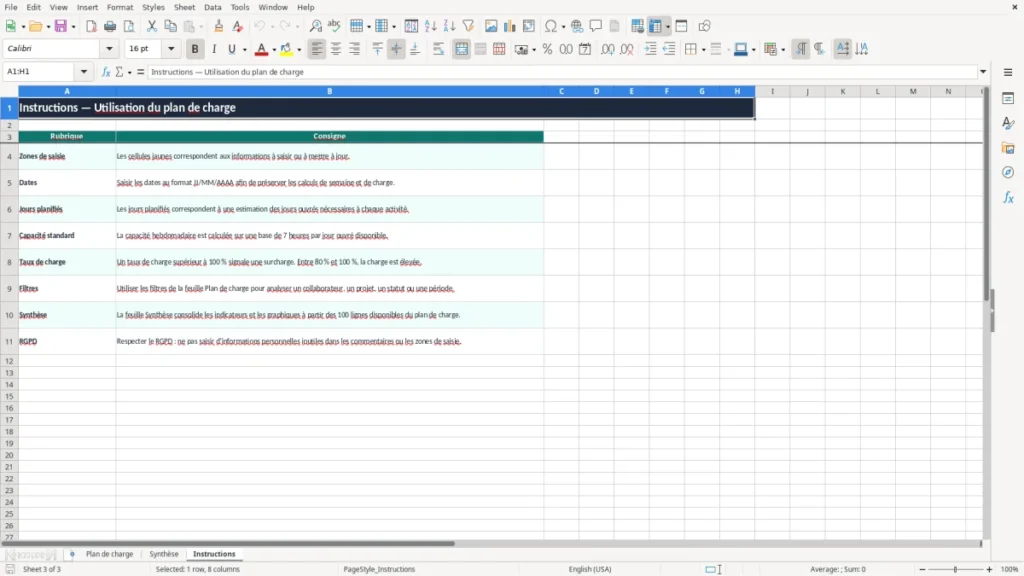This screenshot has width=1024, height=576.
Task: Copy the selection
Action: point(170,26)
